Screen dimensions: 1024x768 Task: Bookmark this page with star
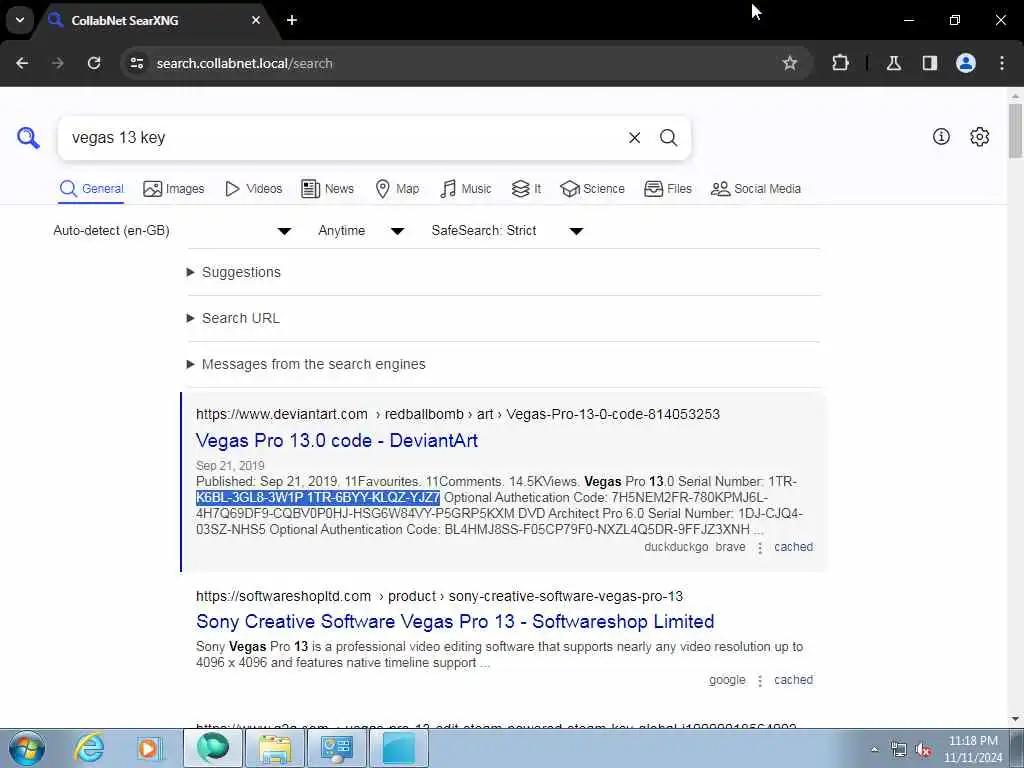(x=790, y=63)
